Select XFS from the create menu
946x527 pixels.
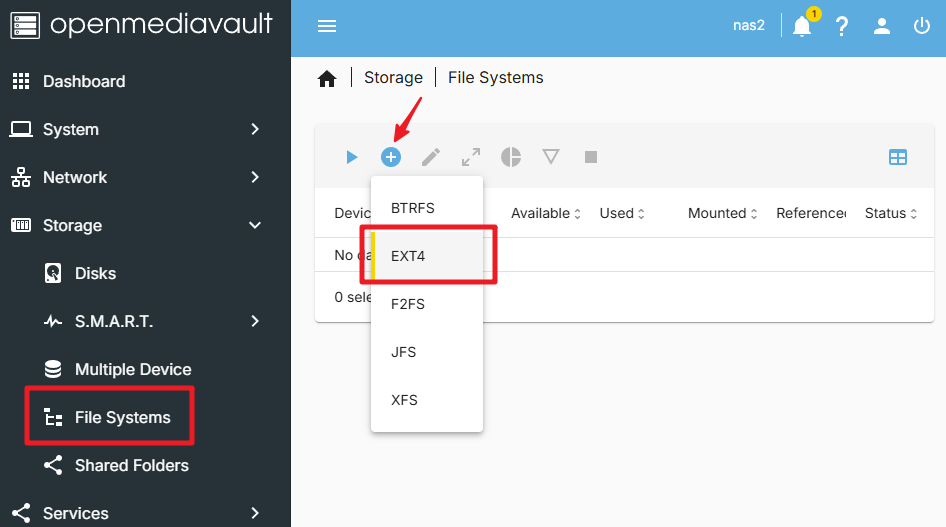click(x=427, y=400)
